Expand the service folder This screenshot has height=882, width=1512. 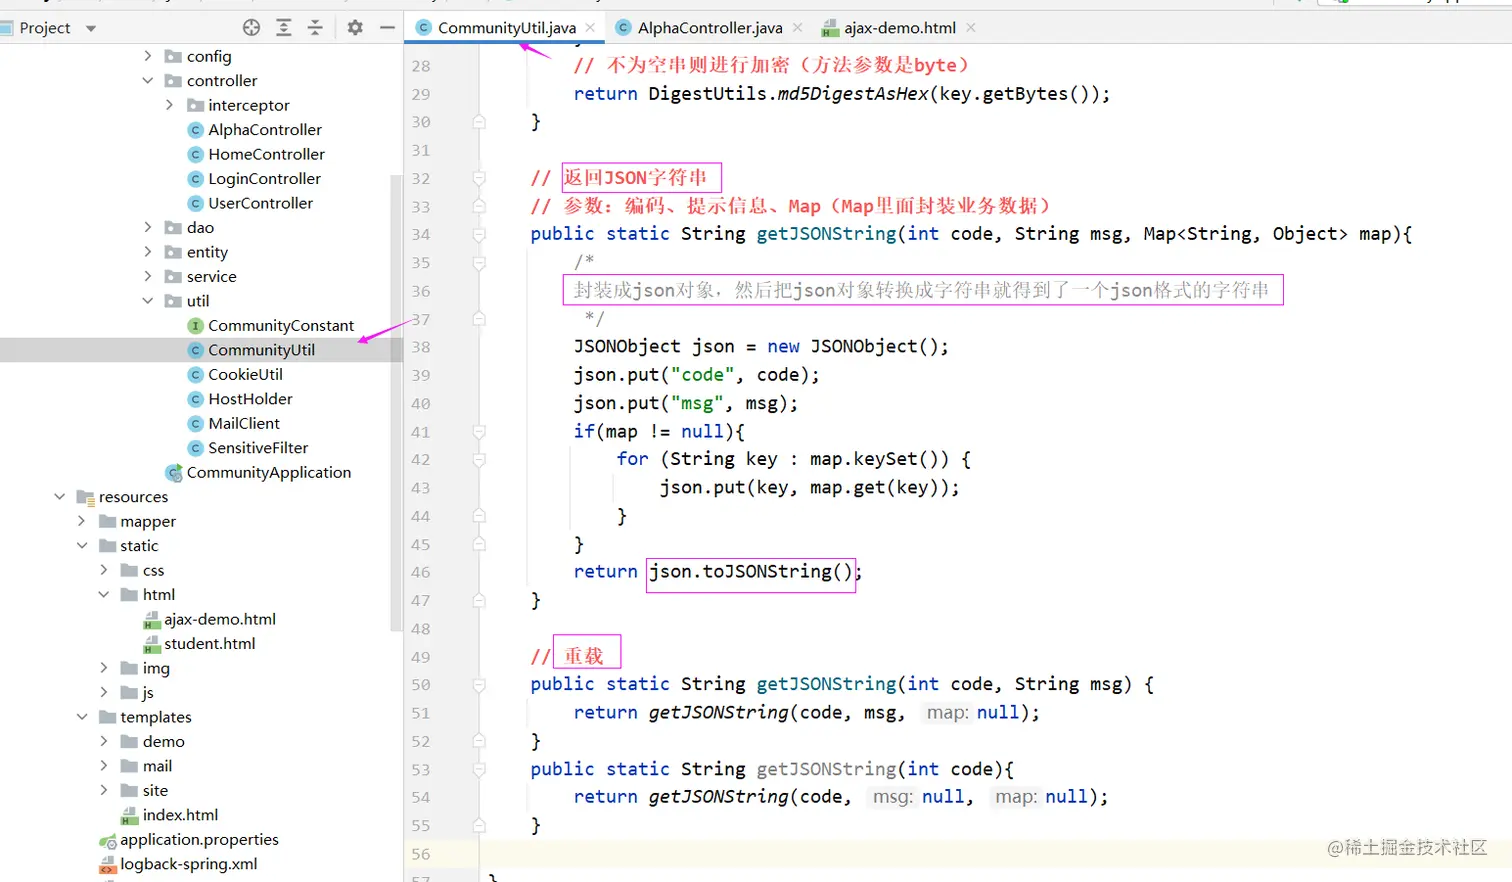(x=148, y=276)
